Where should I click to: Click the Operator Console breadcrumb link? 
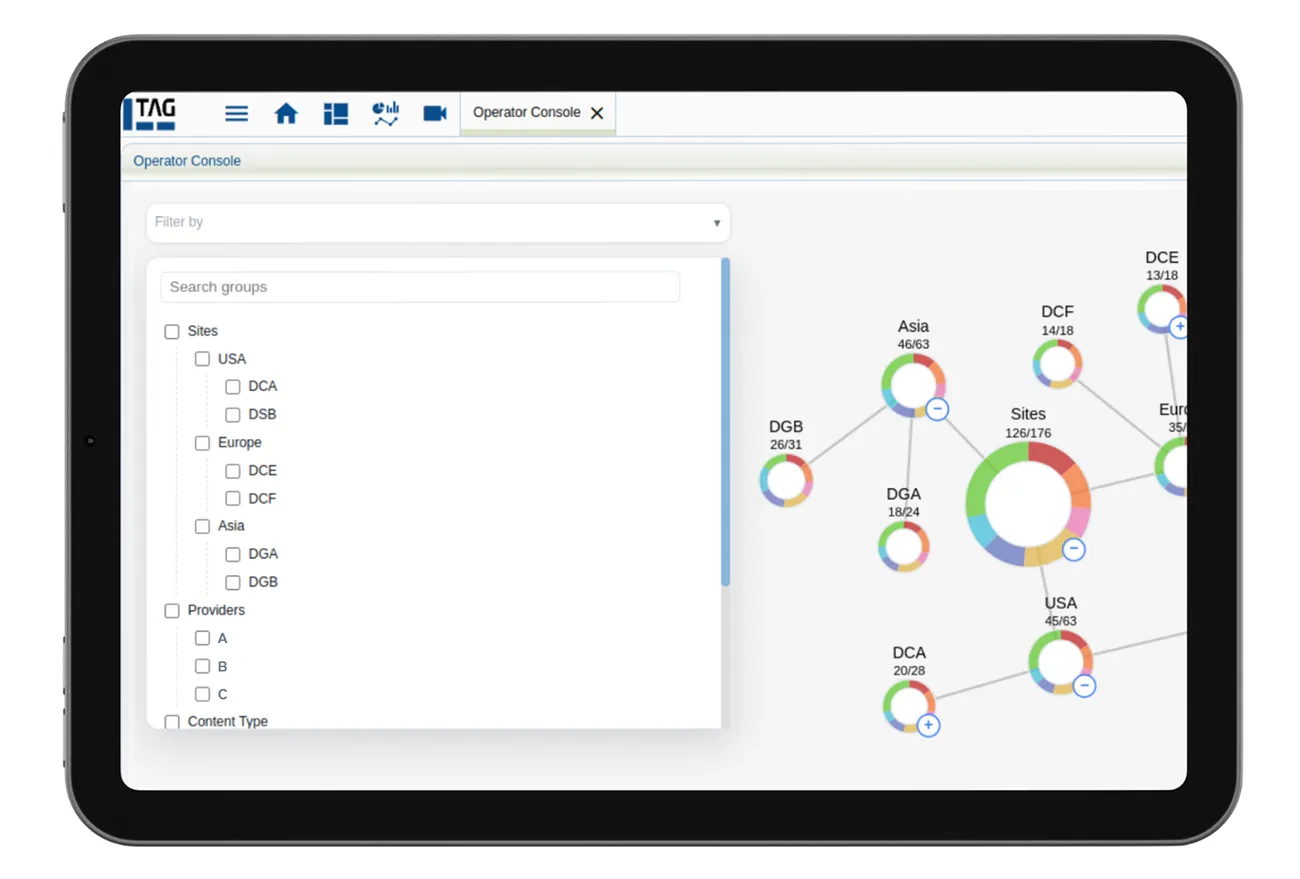187,161
